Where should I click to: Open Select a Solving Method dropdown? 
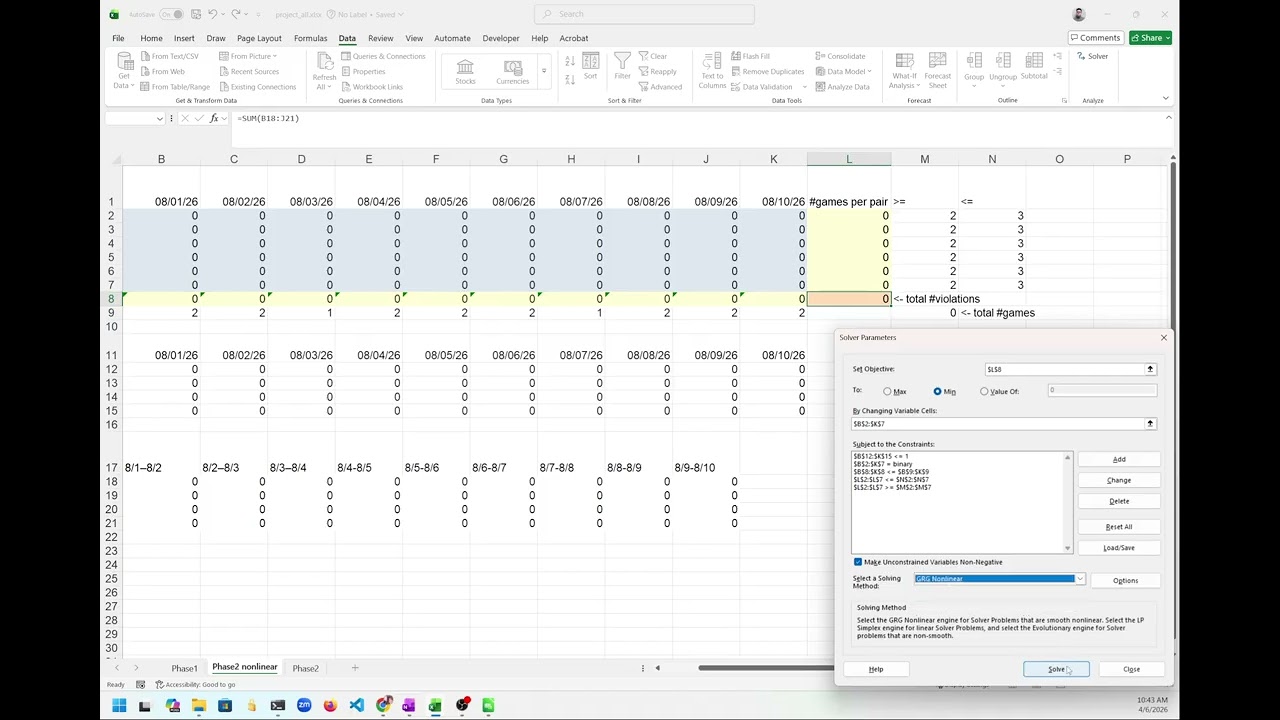1080,579
